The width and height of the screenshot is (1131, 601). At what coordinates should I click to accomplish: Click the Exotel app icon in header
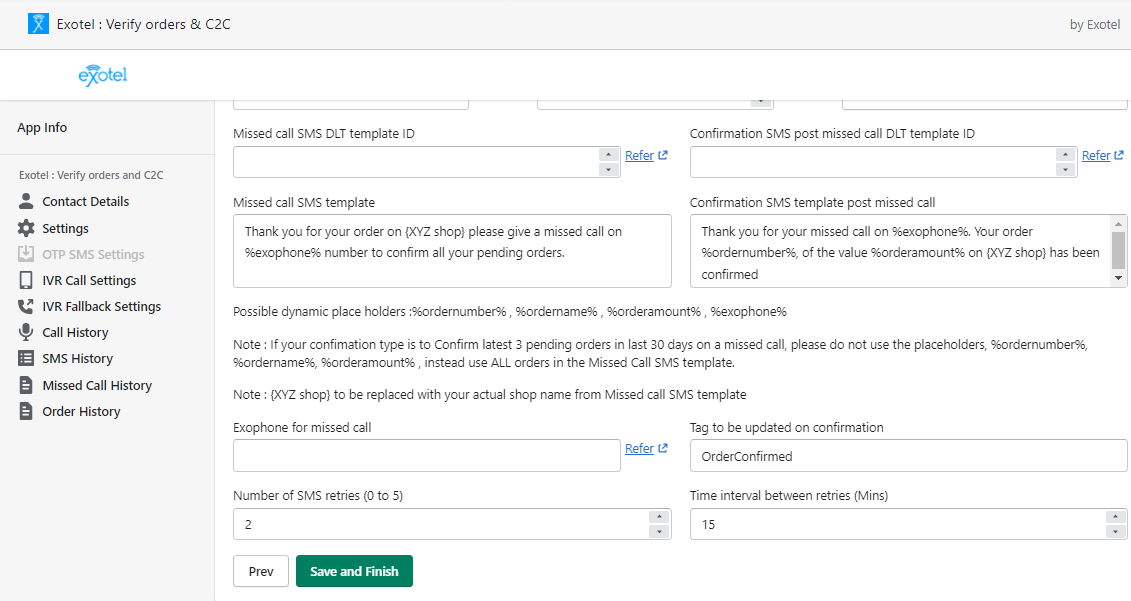tap(38, 24)
